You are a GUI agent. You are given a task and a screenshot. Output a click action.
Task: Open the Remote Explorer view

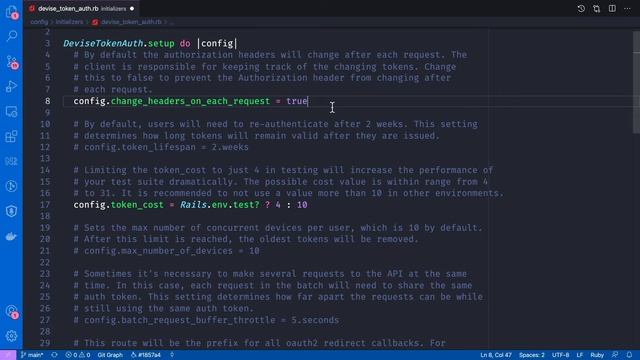[x=11, y=111]
